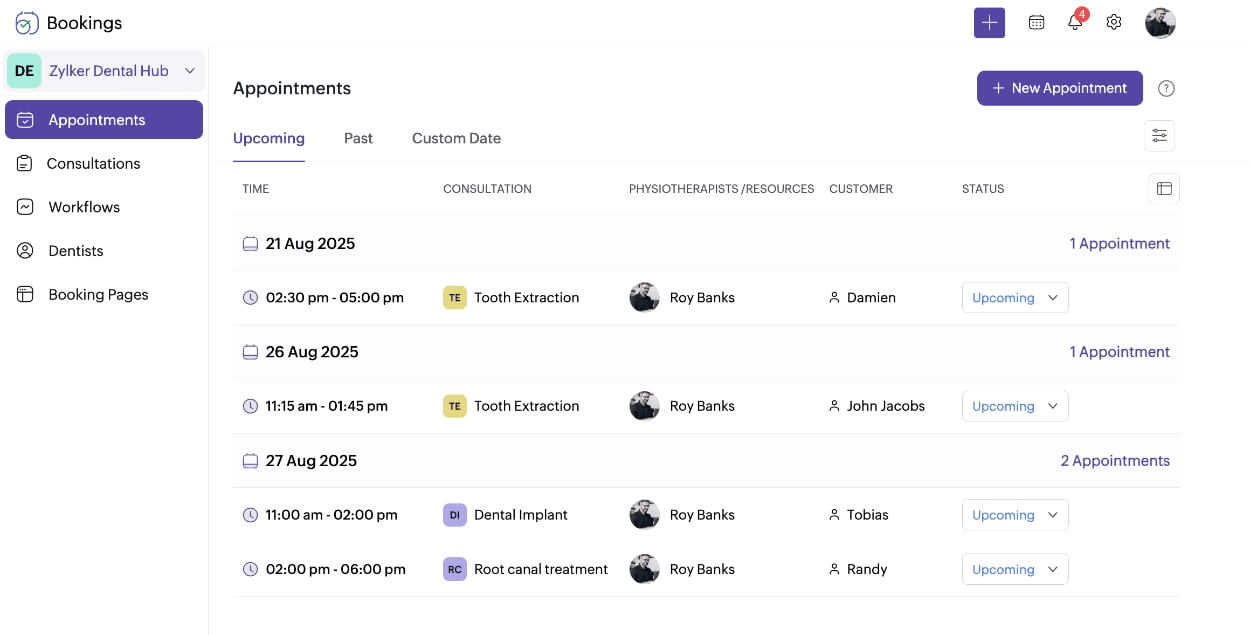Screen dimensions: 1252x635
Task: Go to Workflows in the sidebar
Action: point(84,207)
